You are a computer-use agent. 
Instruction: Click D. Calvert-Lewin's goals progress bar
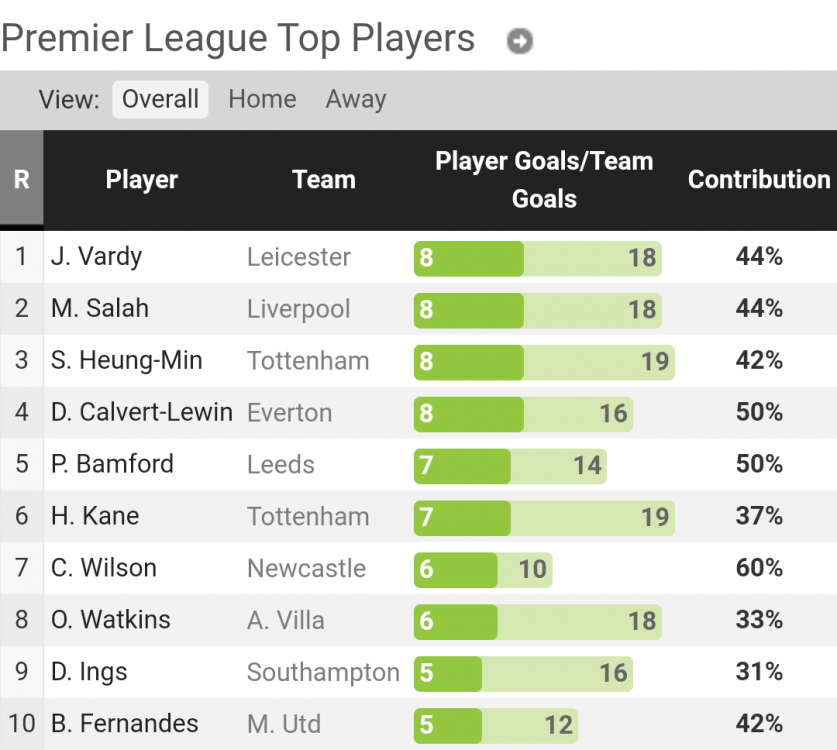(x=523, y=413)
